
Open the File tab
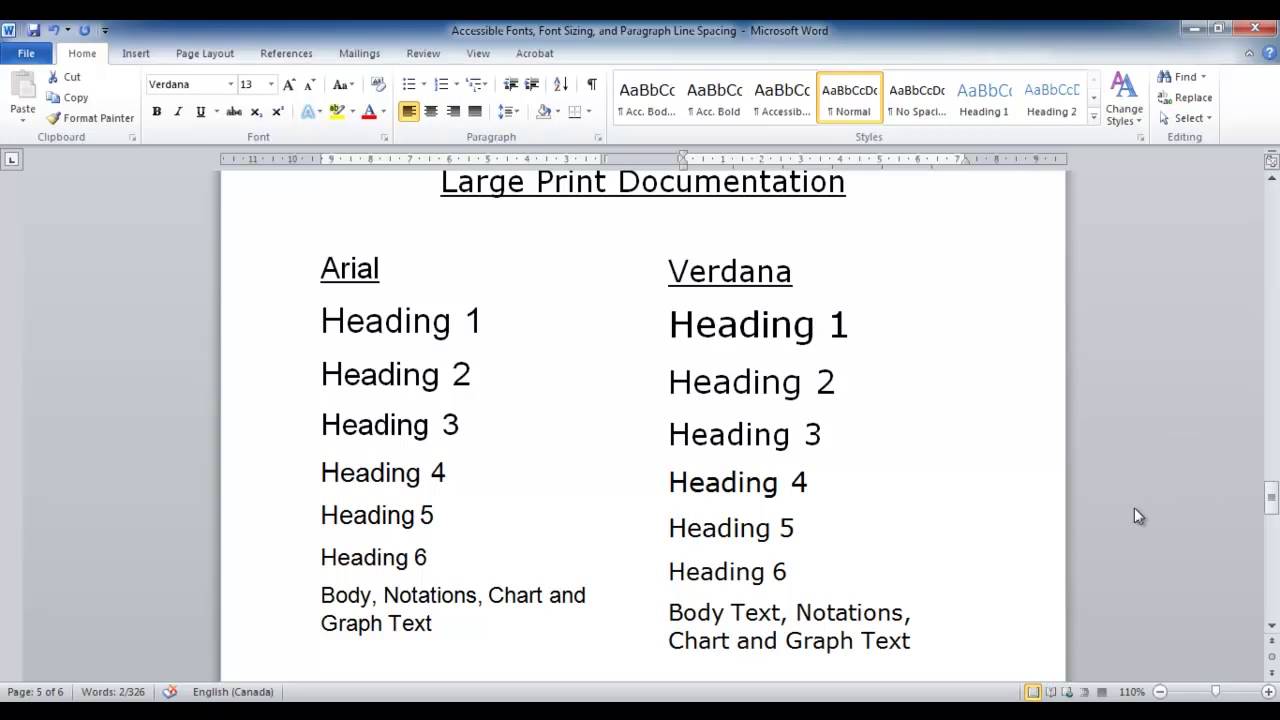point(26,53)
